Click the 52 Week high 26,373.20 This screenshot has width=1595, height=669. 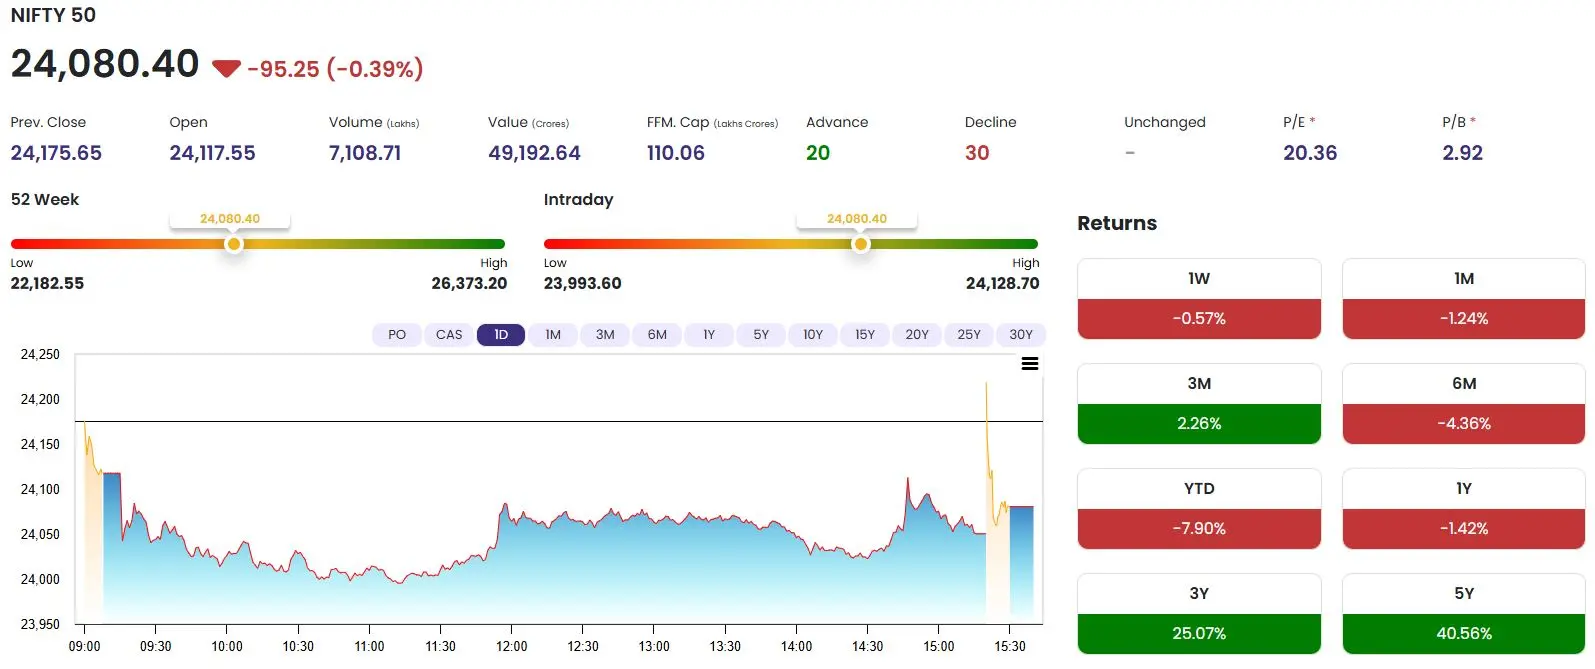(x=469, y=283)
